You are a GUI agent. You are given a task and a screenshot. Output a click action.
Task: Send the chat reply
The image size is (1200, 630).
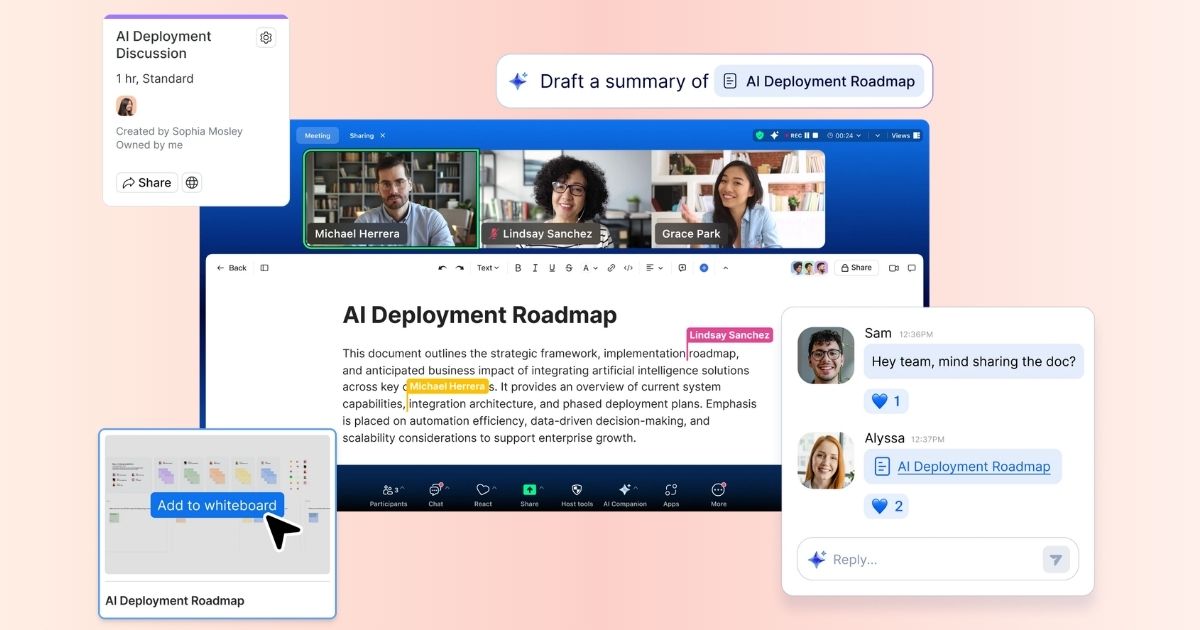click(1055, 559)
